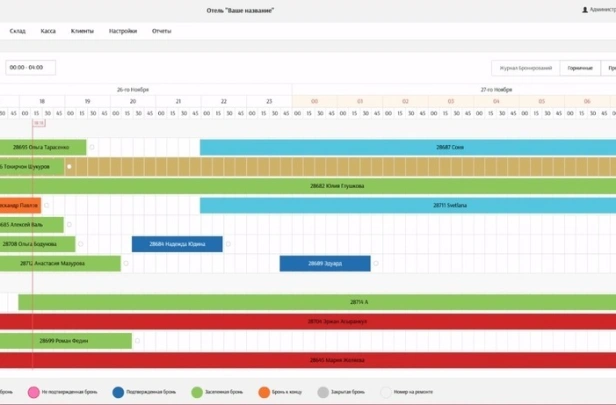Click the 00:00 - 01:00 time field
Viewport: 616px width, 405px height.
click(30, 68)
